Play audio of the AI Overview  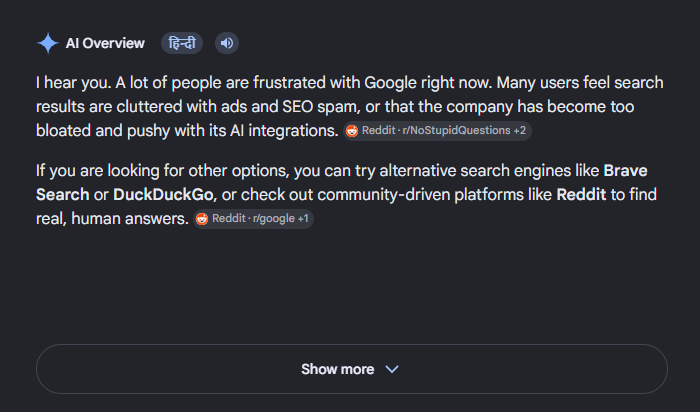(x=227, y=43)
